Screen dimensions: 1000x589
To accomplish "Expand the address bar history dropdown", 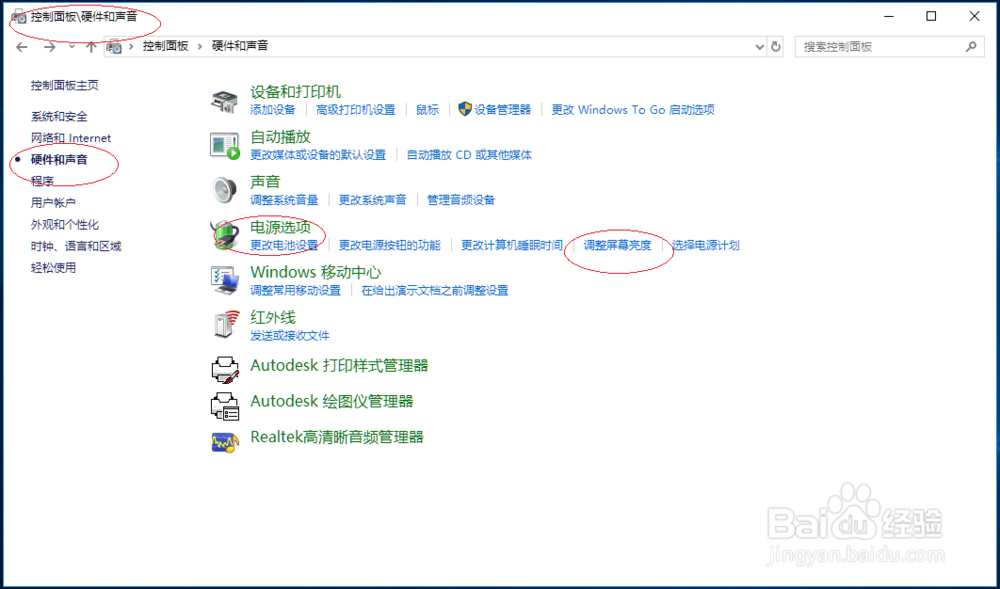I will click(759, 46).
